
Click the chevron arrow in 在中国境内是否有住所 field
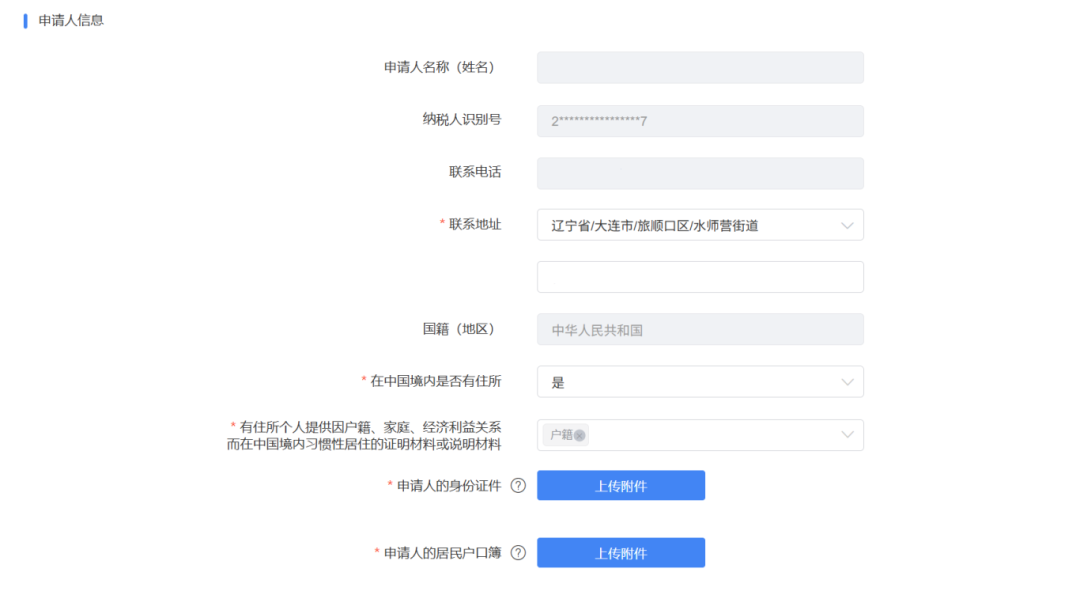point(847,382)
